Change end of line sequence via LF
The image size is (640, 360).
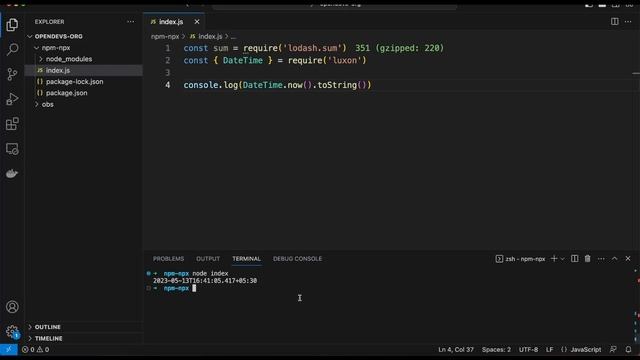tap(549, 349)
